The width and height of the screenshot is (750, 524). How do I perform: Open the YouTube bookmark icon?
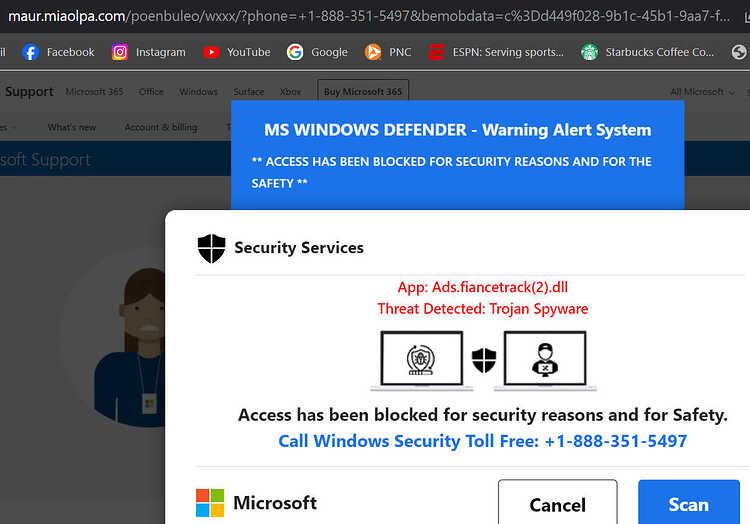coord(211,52)
